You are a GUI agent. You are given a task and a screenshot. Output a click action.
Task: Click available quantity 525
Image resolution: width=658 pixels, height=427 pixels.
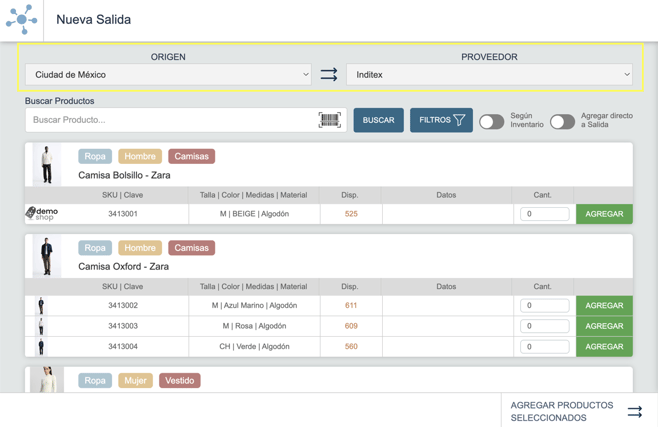[351, 214]
